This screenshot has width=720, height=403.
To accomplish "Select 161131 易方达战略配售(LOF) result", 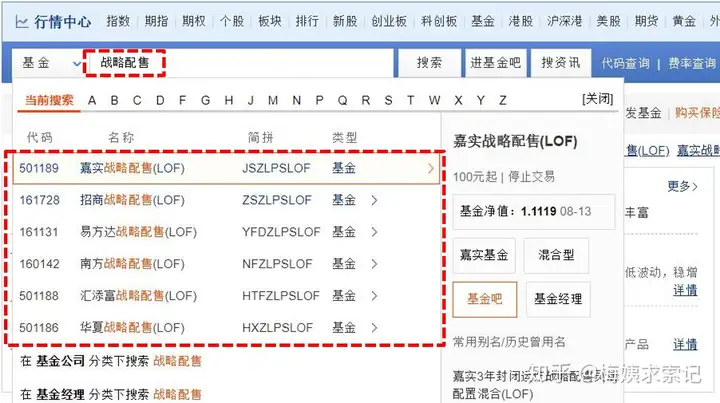I will click(x=226, y=232).
